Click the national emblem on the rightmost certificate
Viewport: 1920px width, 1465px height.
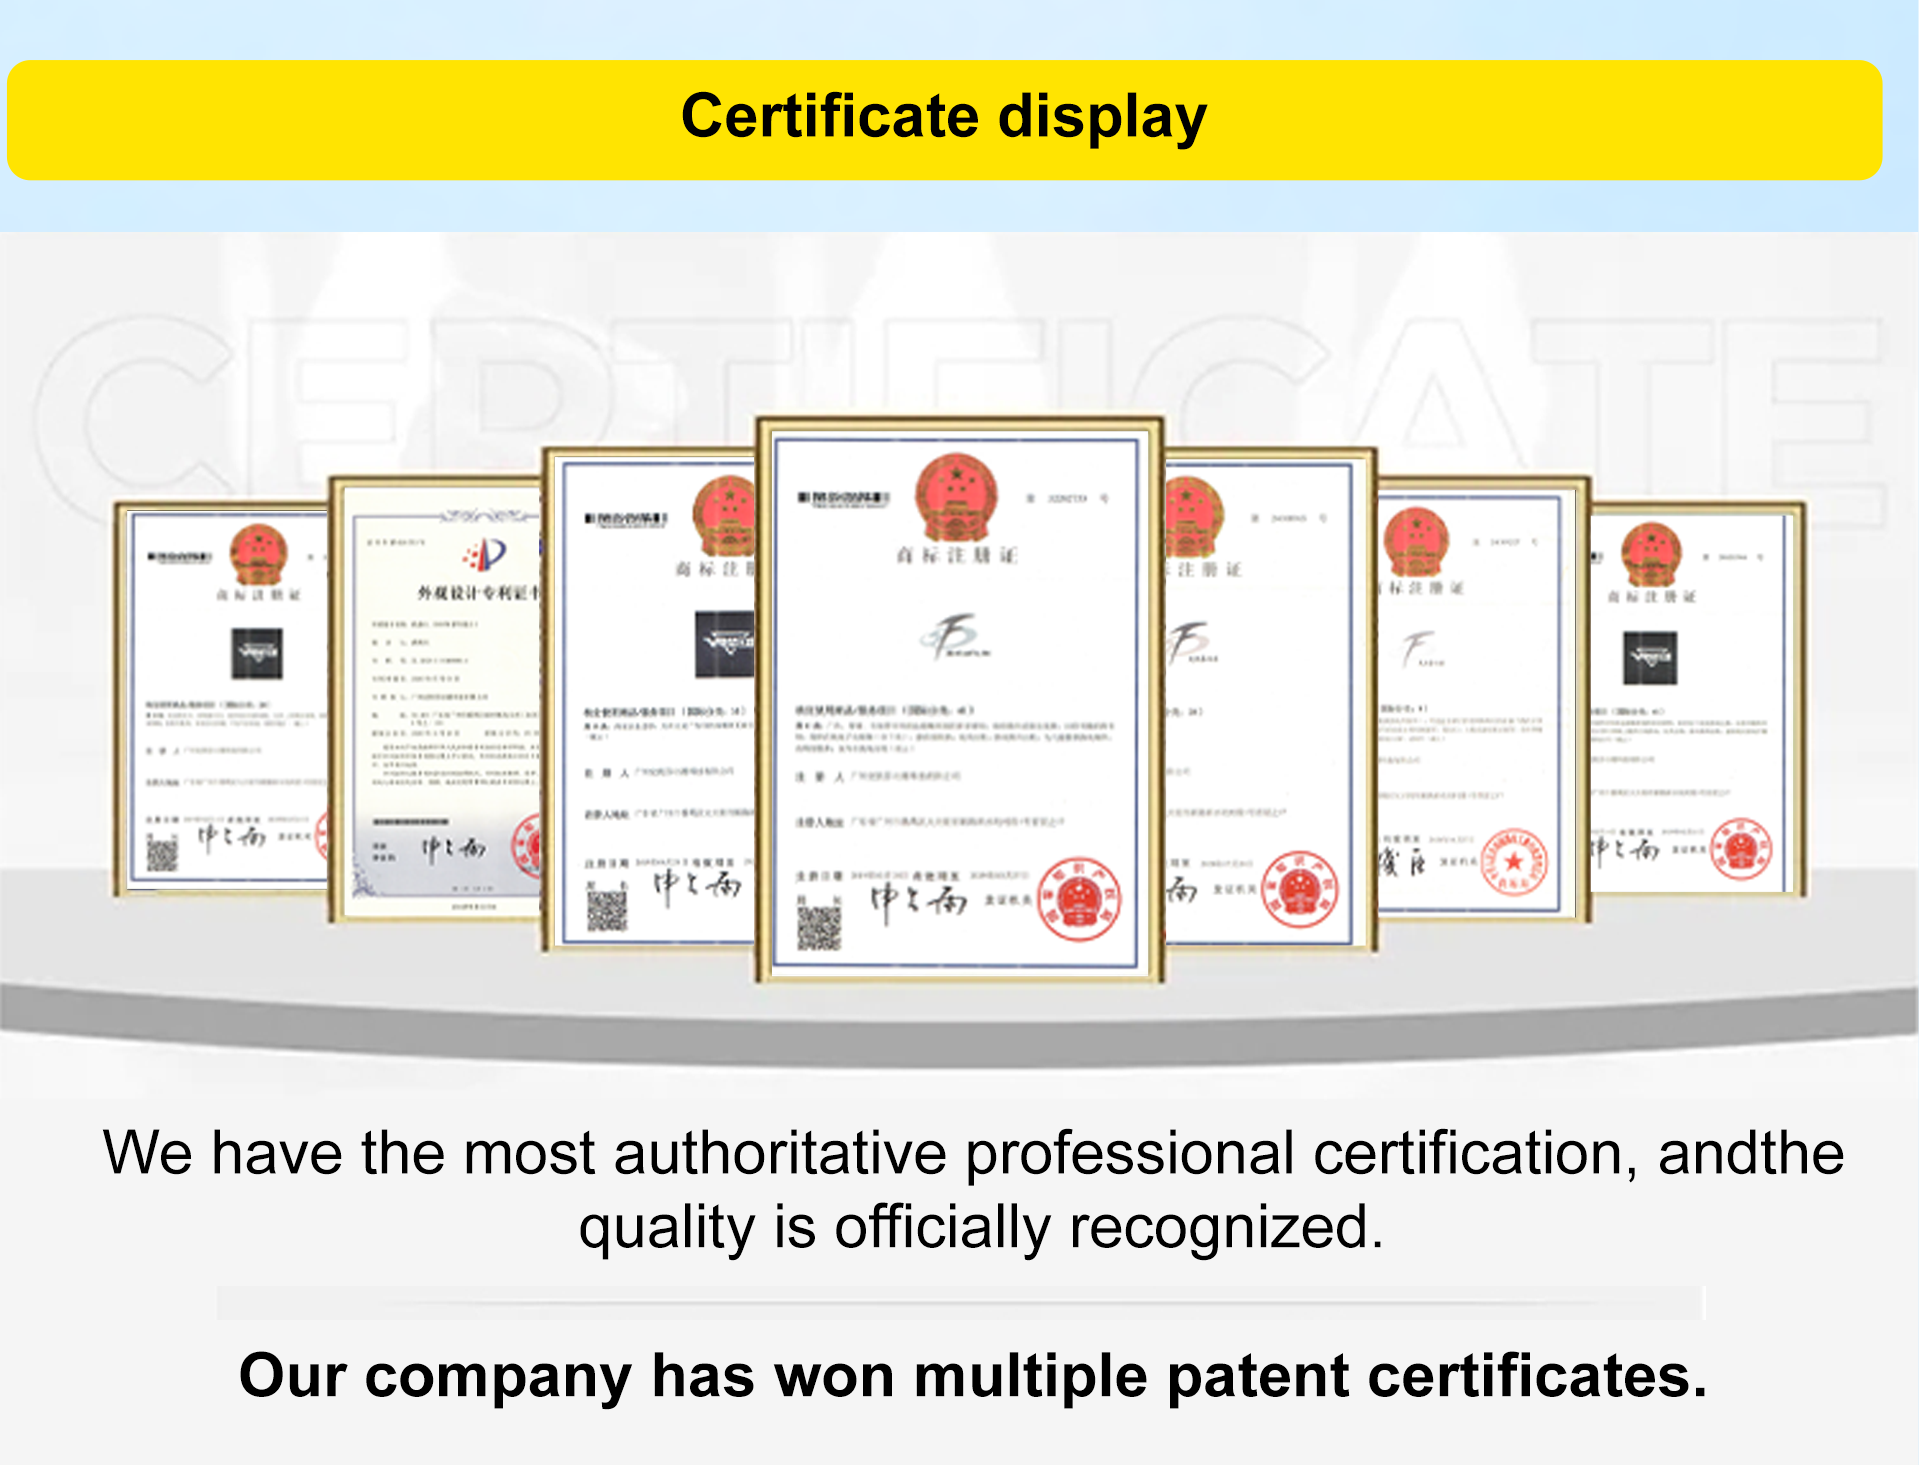[1651, 554]
